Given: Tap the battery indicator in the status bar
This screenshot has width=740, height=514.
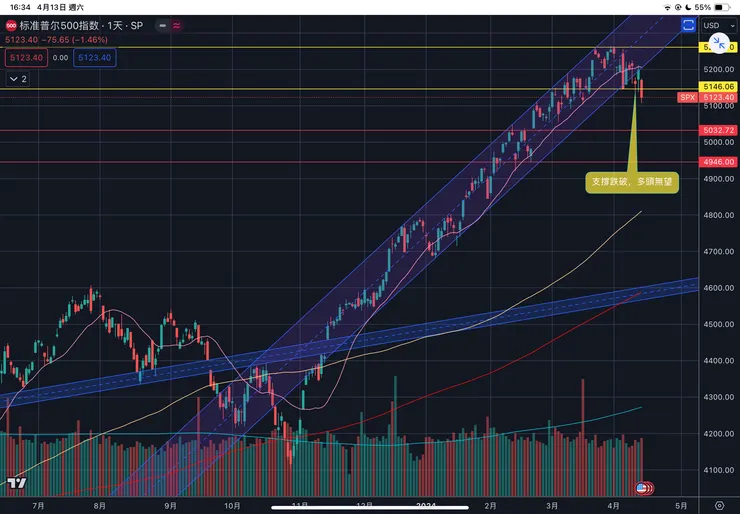Looking at the screenshot, I should click(x=722, y=7).
